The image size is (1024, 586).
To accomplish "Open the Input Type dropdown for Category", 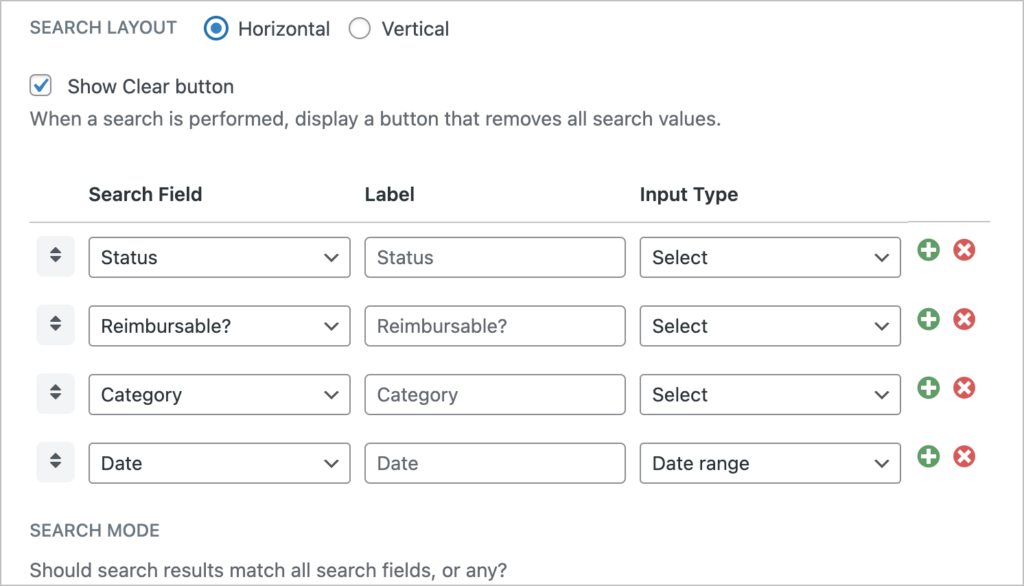I will click(769, 394).
